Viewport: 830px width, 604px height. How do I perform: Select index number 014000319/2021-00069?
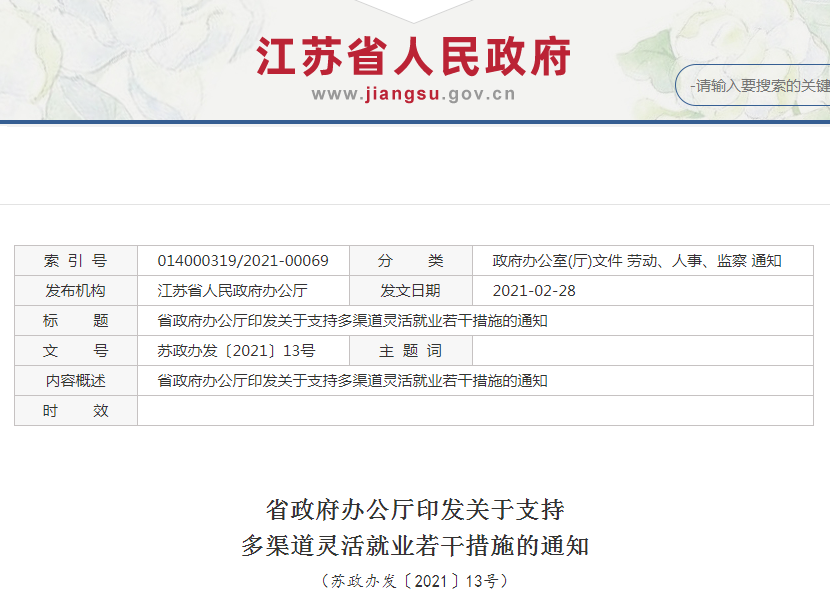pyautogui.click(x=243, y=260)
